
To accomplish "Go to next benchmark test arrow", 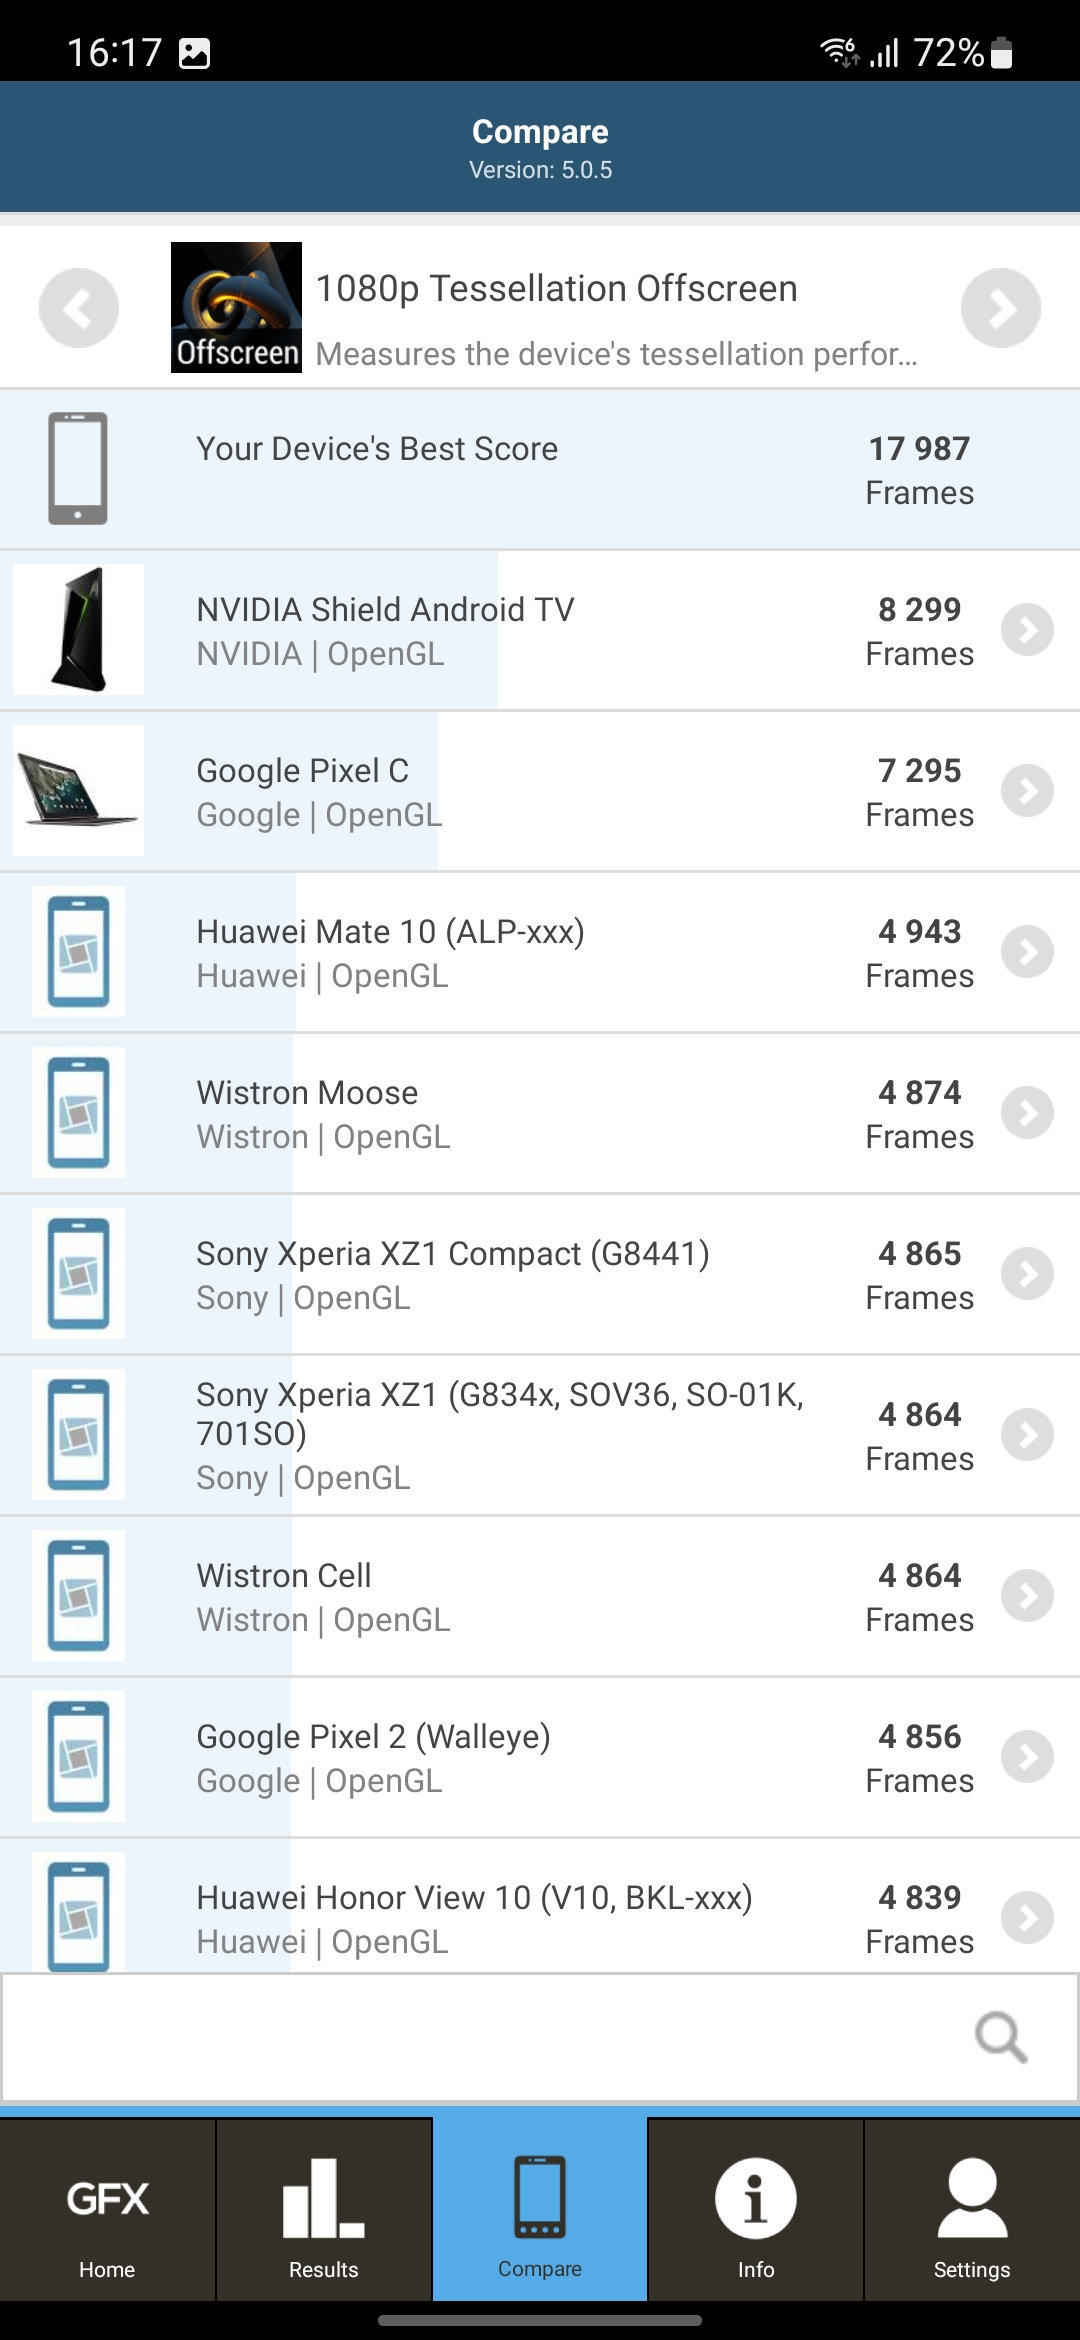I will [x=1000, y=308].
